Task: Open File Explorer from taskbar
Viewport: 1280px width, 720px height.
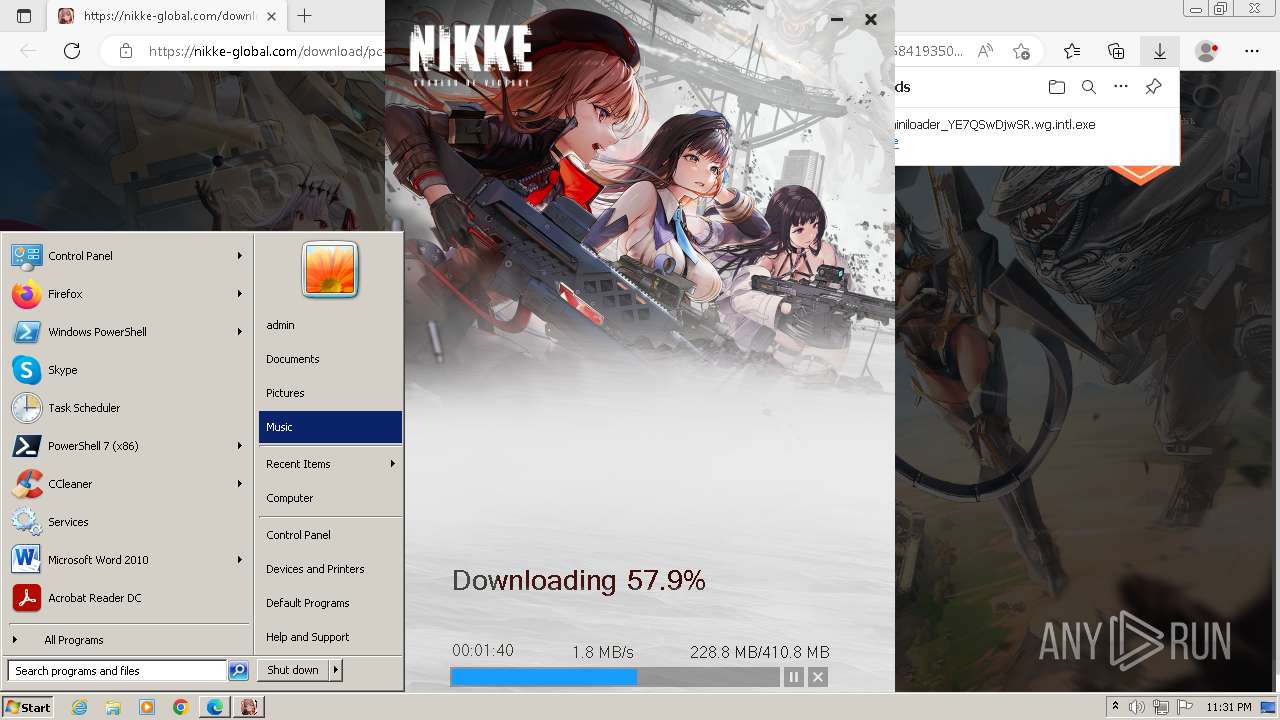Action: [113, 707]
